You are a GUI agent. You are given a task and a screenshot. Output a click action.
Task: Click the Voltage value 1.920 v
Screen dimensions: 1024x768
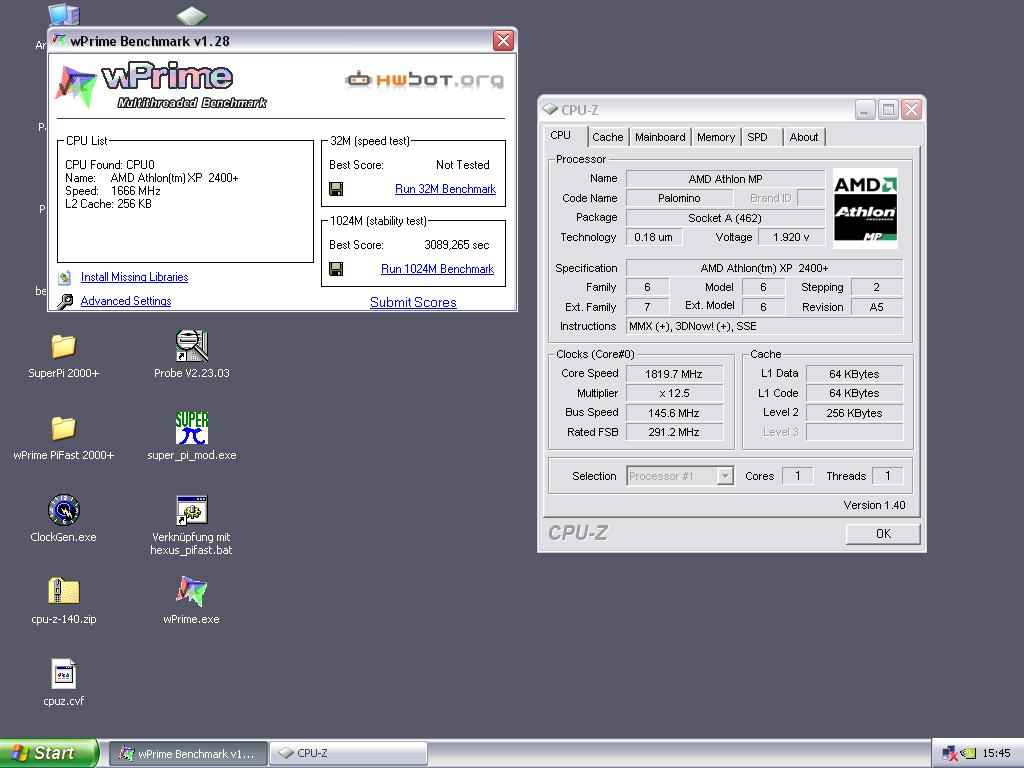791,237
